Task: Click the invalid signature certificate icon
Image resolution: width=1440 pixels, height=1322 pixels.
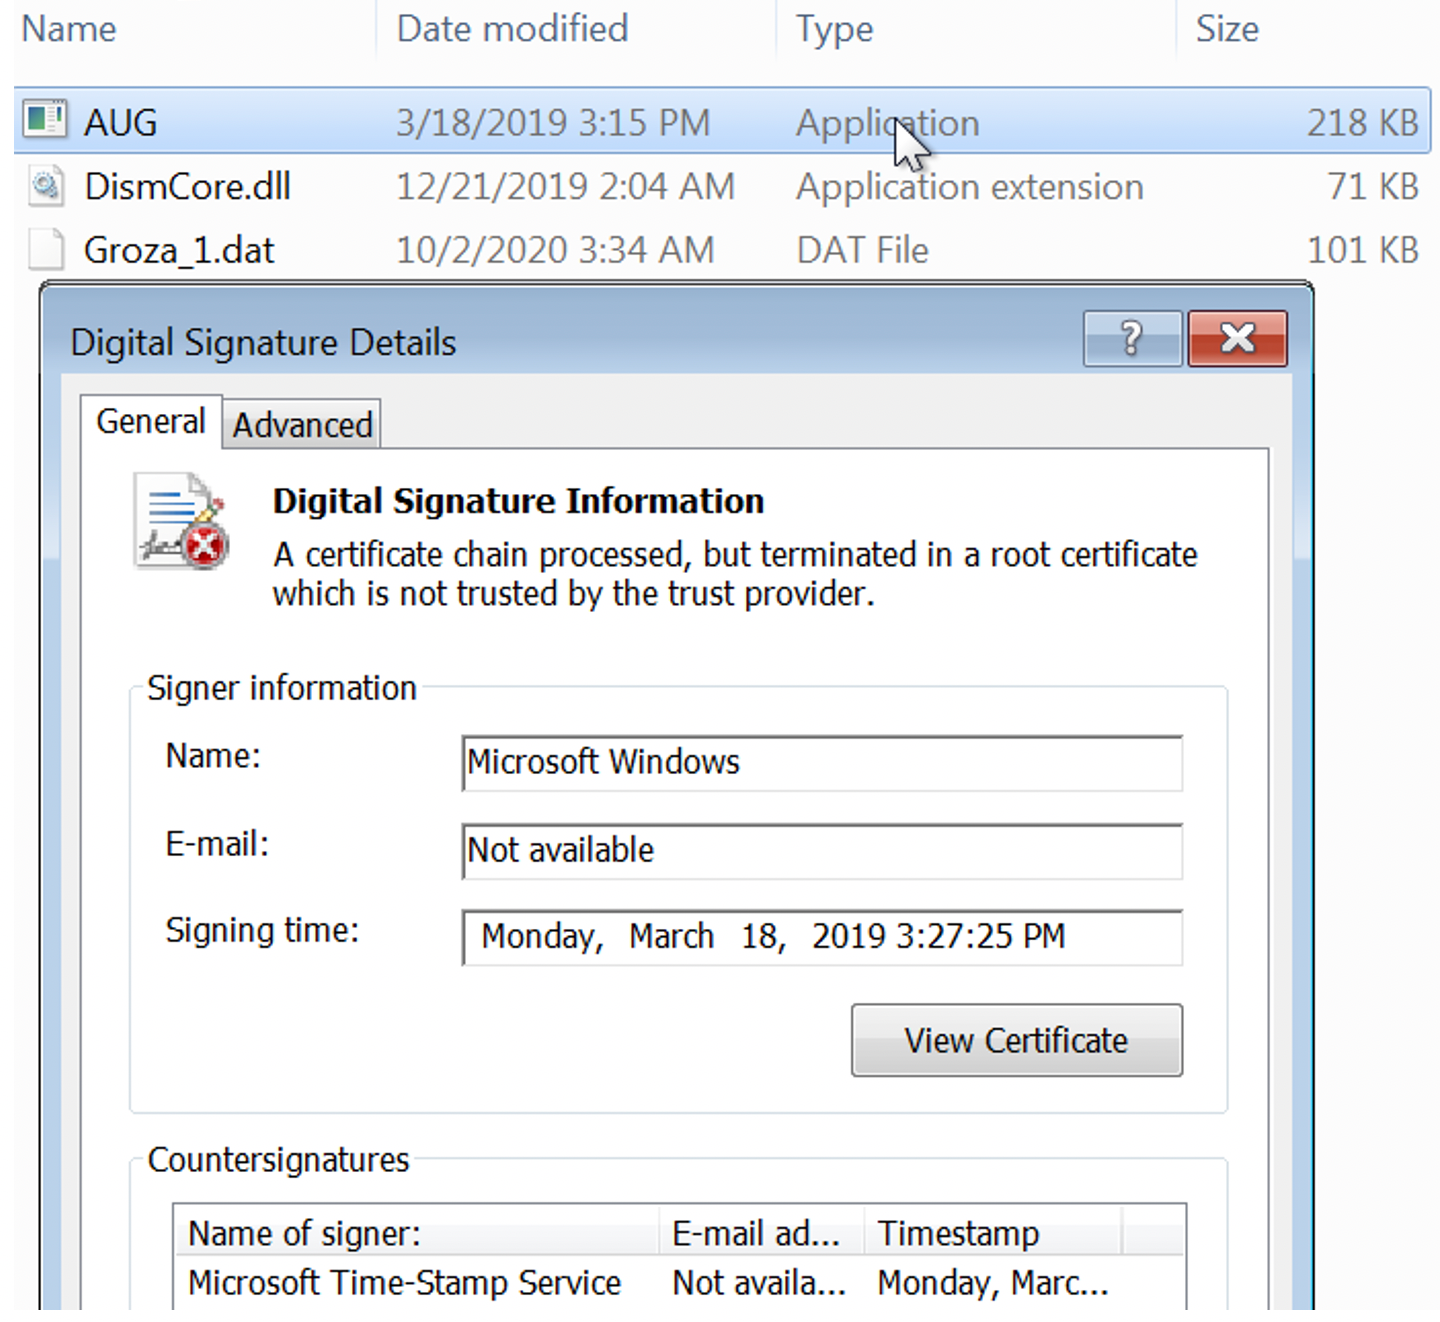Action: click(x=181, y=522)
